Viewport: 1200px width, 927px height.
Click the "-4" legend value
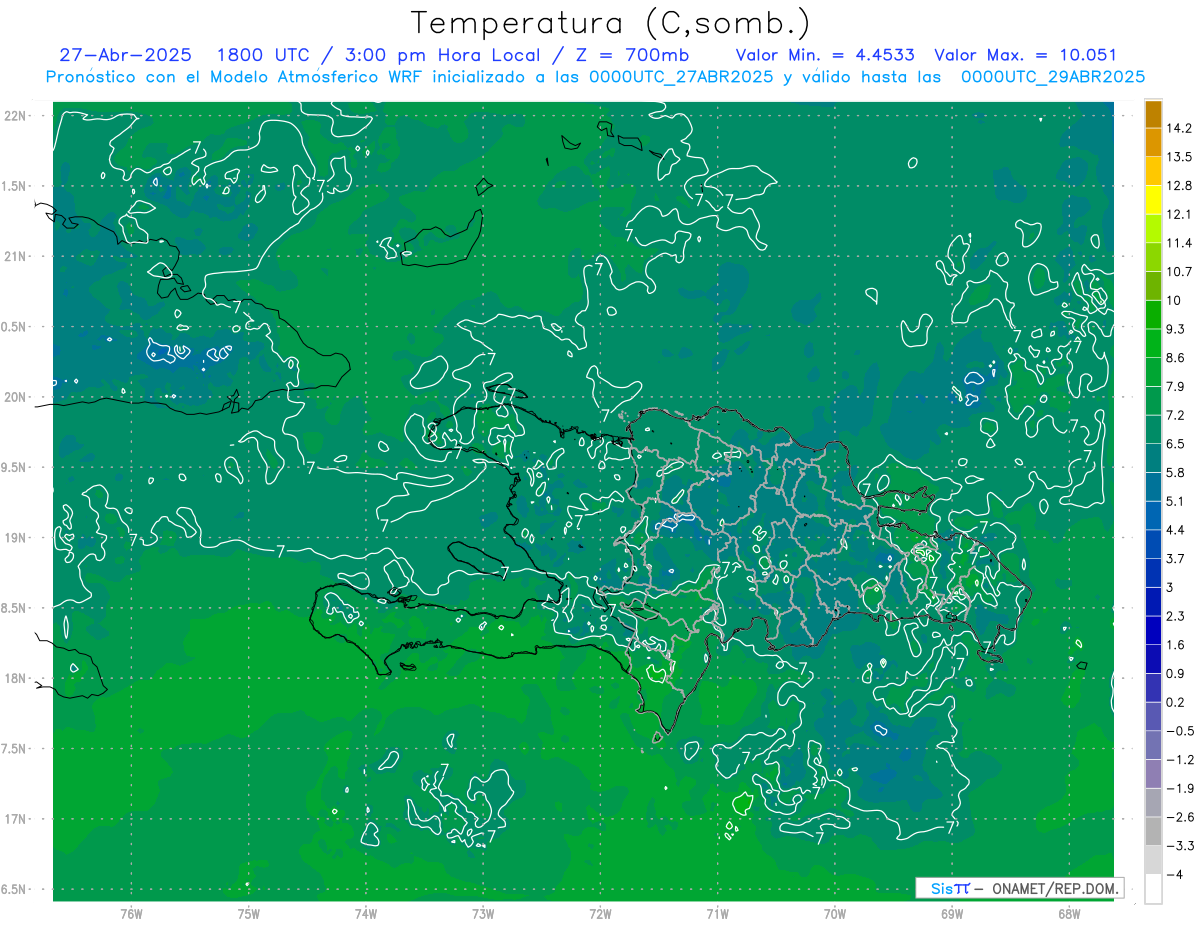(1176, 875)
